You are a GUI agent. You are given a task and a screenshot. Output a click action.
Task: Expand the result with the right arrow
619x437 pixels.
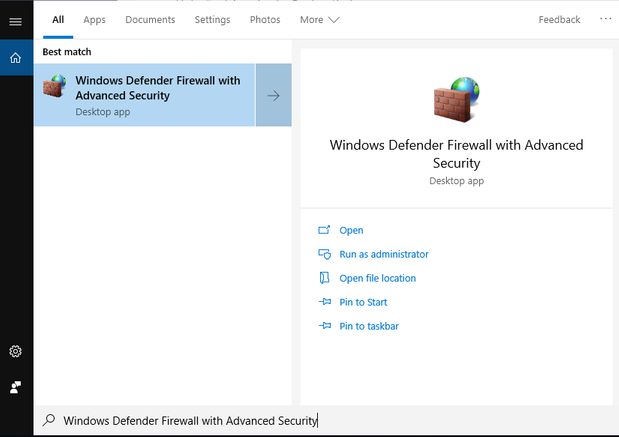click(x=274, y=95)
